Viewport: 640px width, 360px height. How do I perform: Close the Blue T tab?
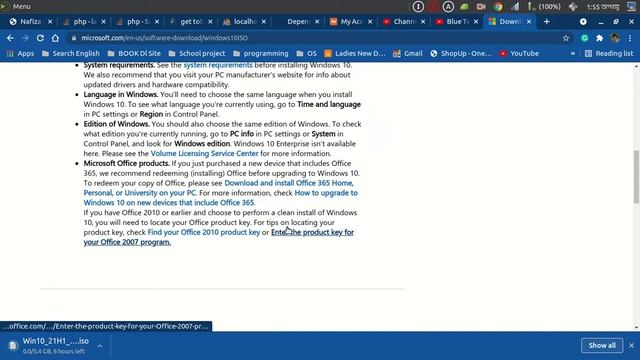(476, 22)
